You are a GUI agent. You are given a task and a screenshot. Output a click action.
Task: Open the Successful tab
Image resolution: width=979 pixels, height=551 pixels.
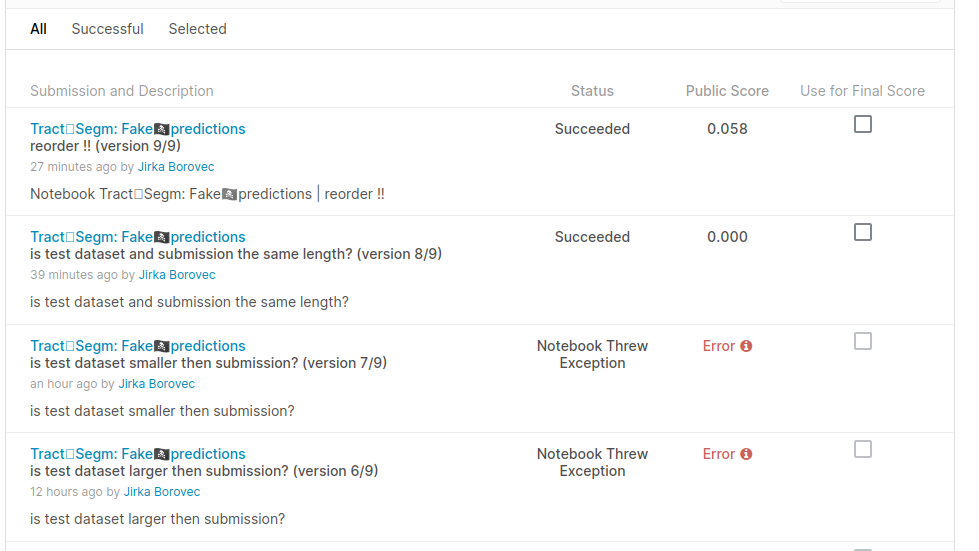[x=107, y=29]
